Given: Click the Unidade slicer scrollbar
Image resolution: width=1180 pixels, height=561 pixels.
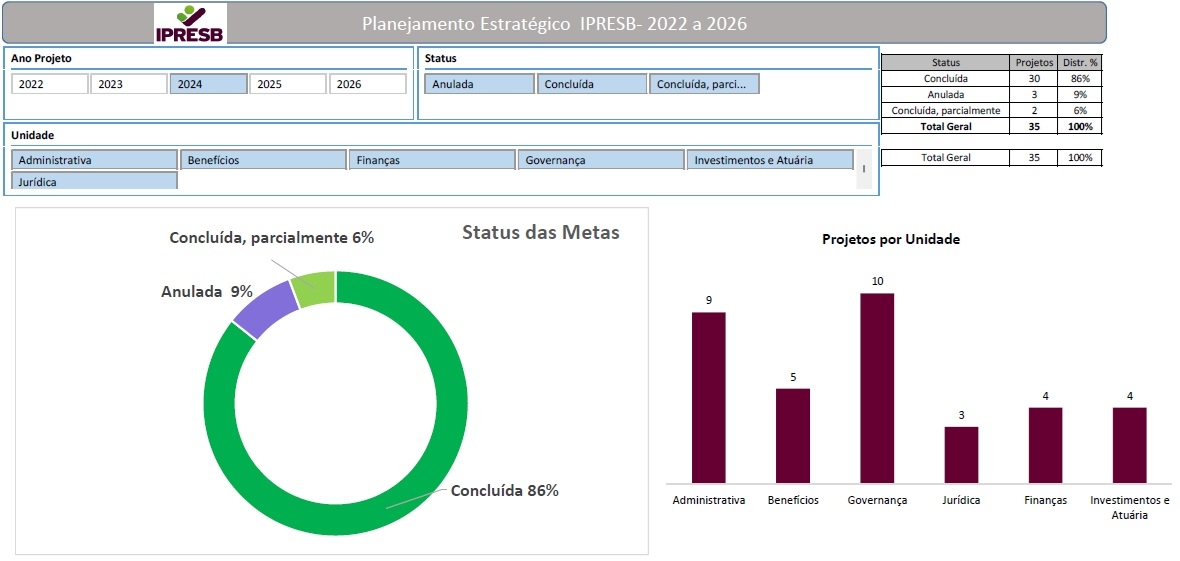Looking at the screenshot, I should click(x=863, y=169).
